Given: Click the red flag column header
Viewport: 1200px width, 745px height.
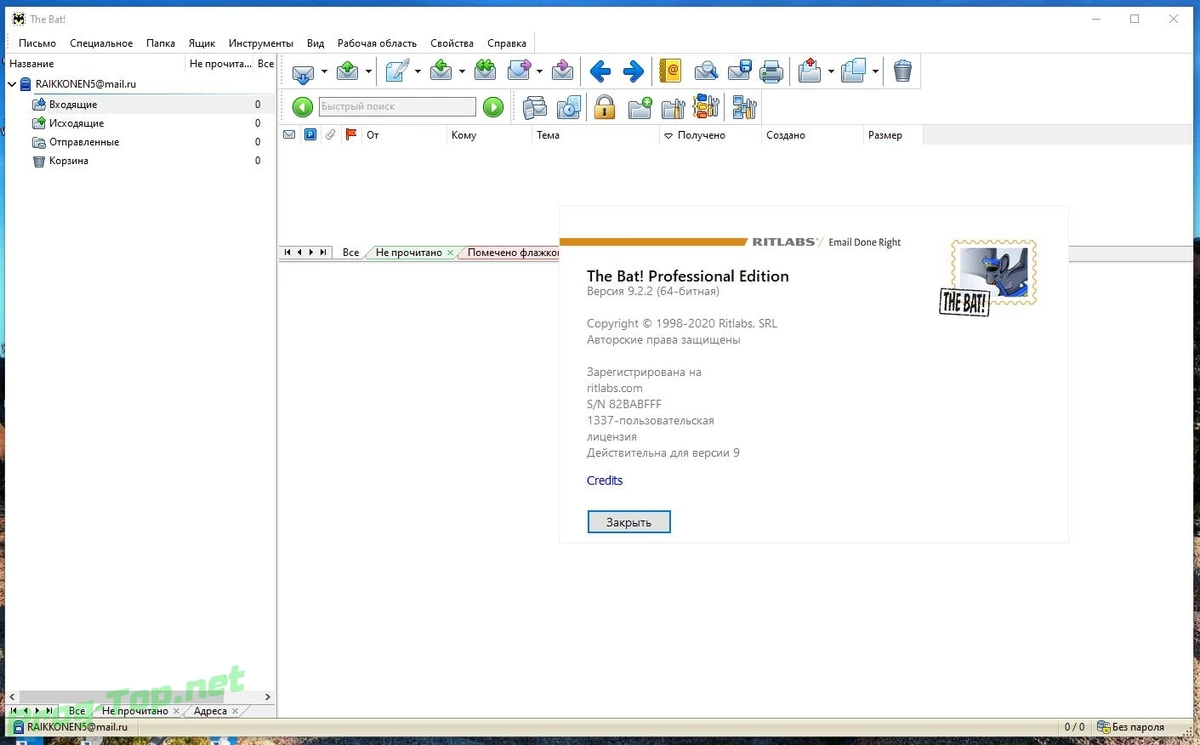Looking at the screenshot, I should click(351, 135).
